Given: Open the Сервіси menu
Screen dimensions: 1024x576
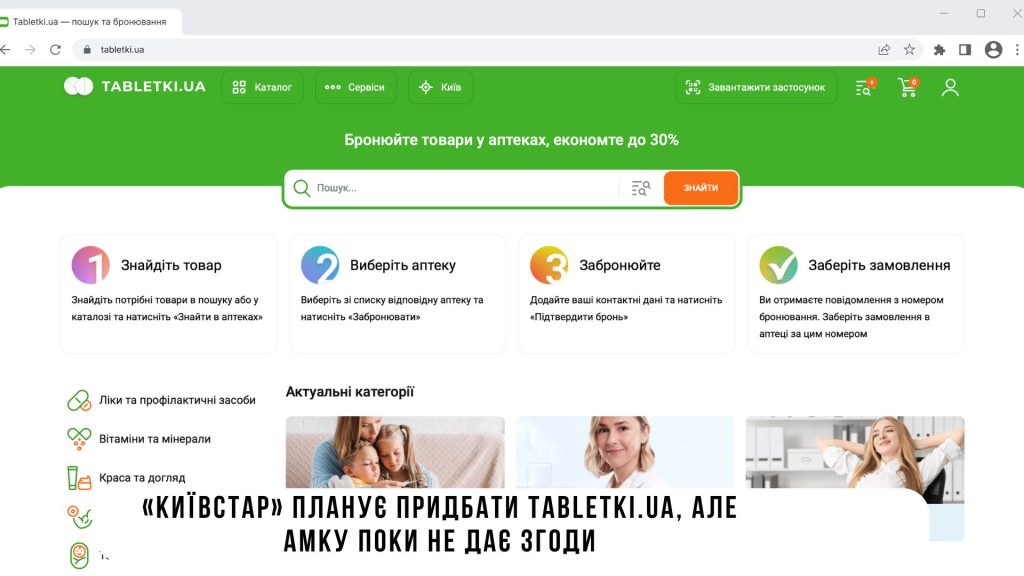Looking at the screenshot, I should 355,87.
